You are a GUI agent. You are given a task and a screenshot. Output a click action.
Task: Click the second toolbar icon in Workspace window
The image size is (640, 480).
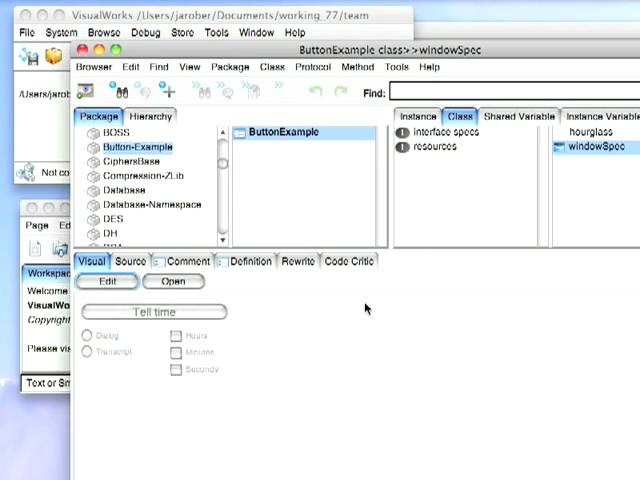click(x=60, y=249)
